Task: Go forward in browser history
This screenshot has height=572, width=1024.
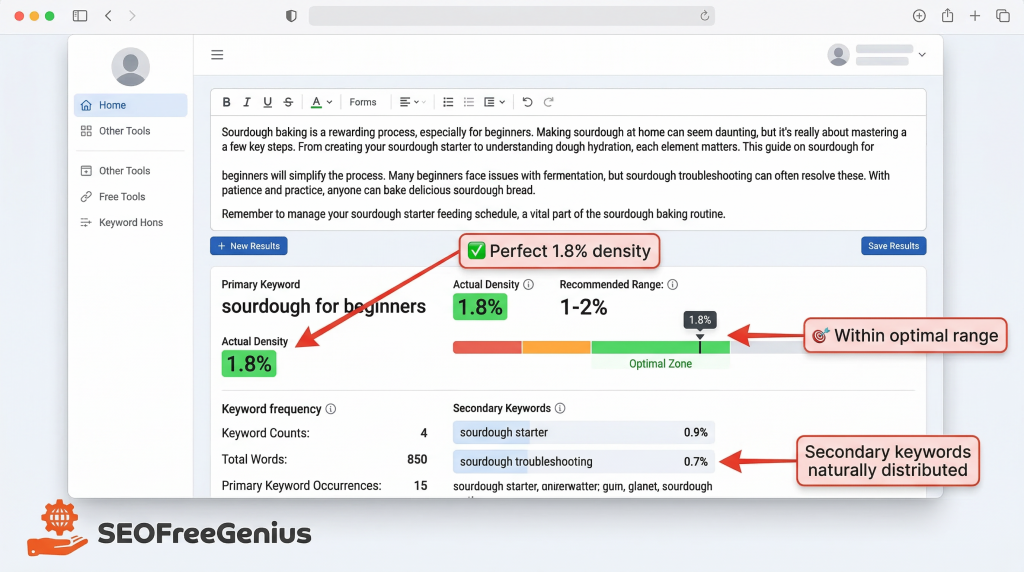Action: [x=132, y=16]
